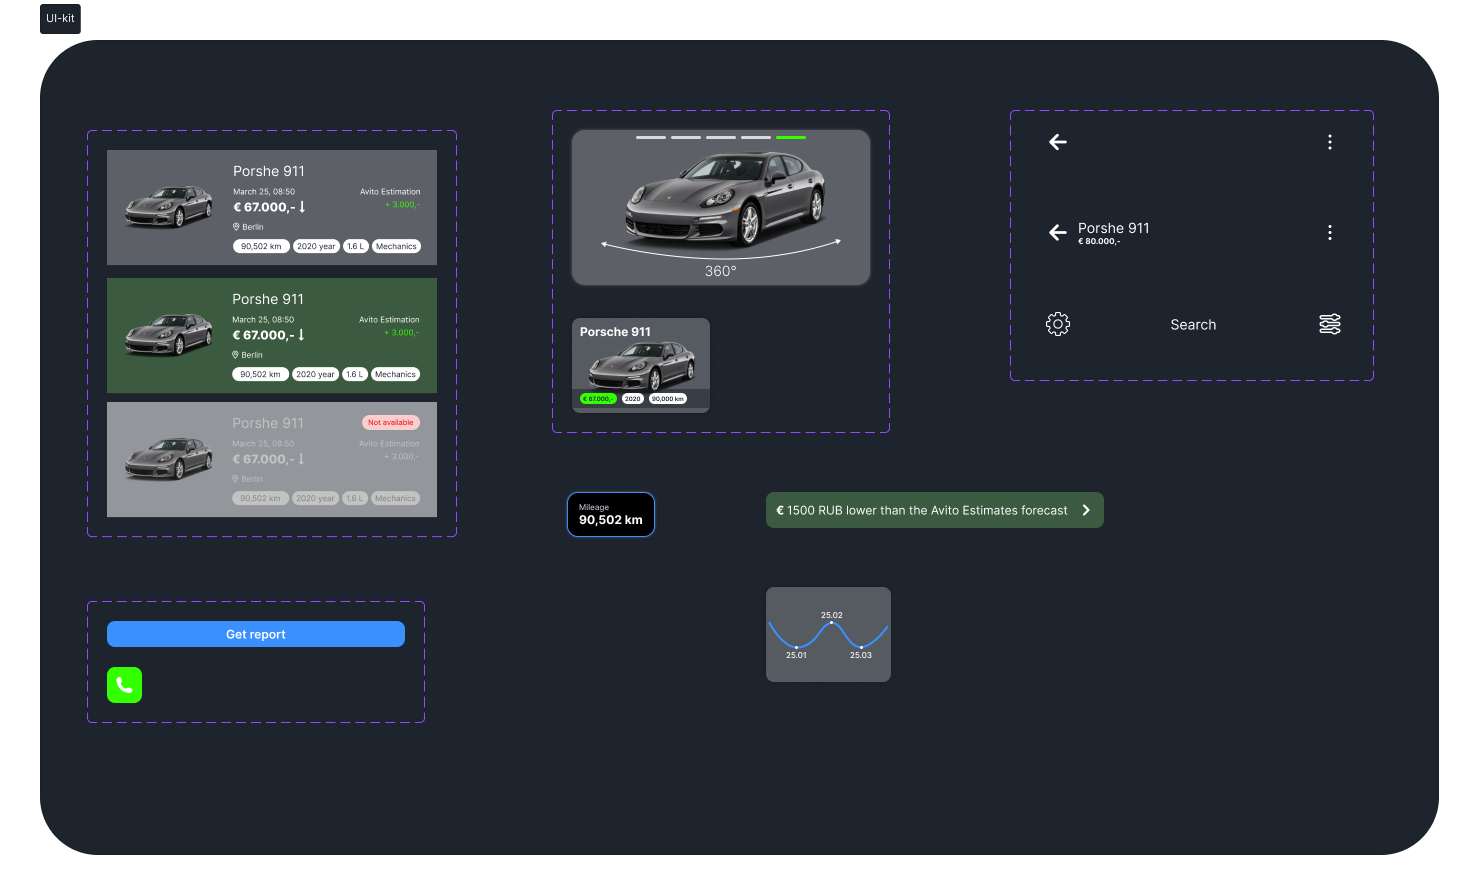
Task: Click the back arrow next to Porshe 911 header
Action: (1057, 232)
